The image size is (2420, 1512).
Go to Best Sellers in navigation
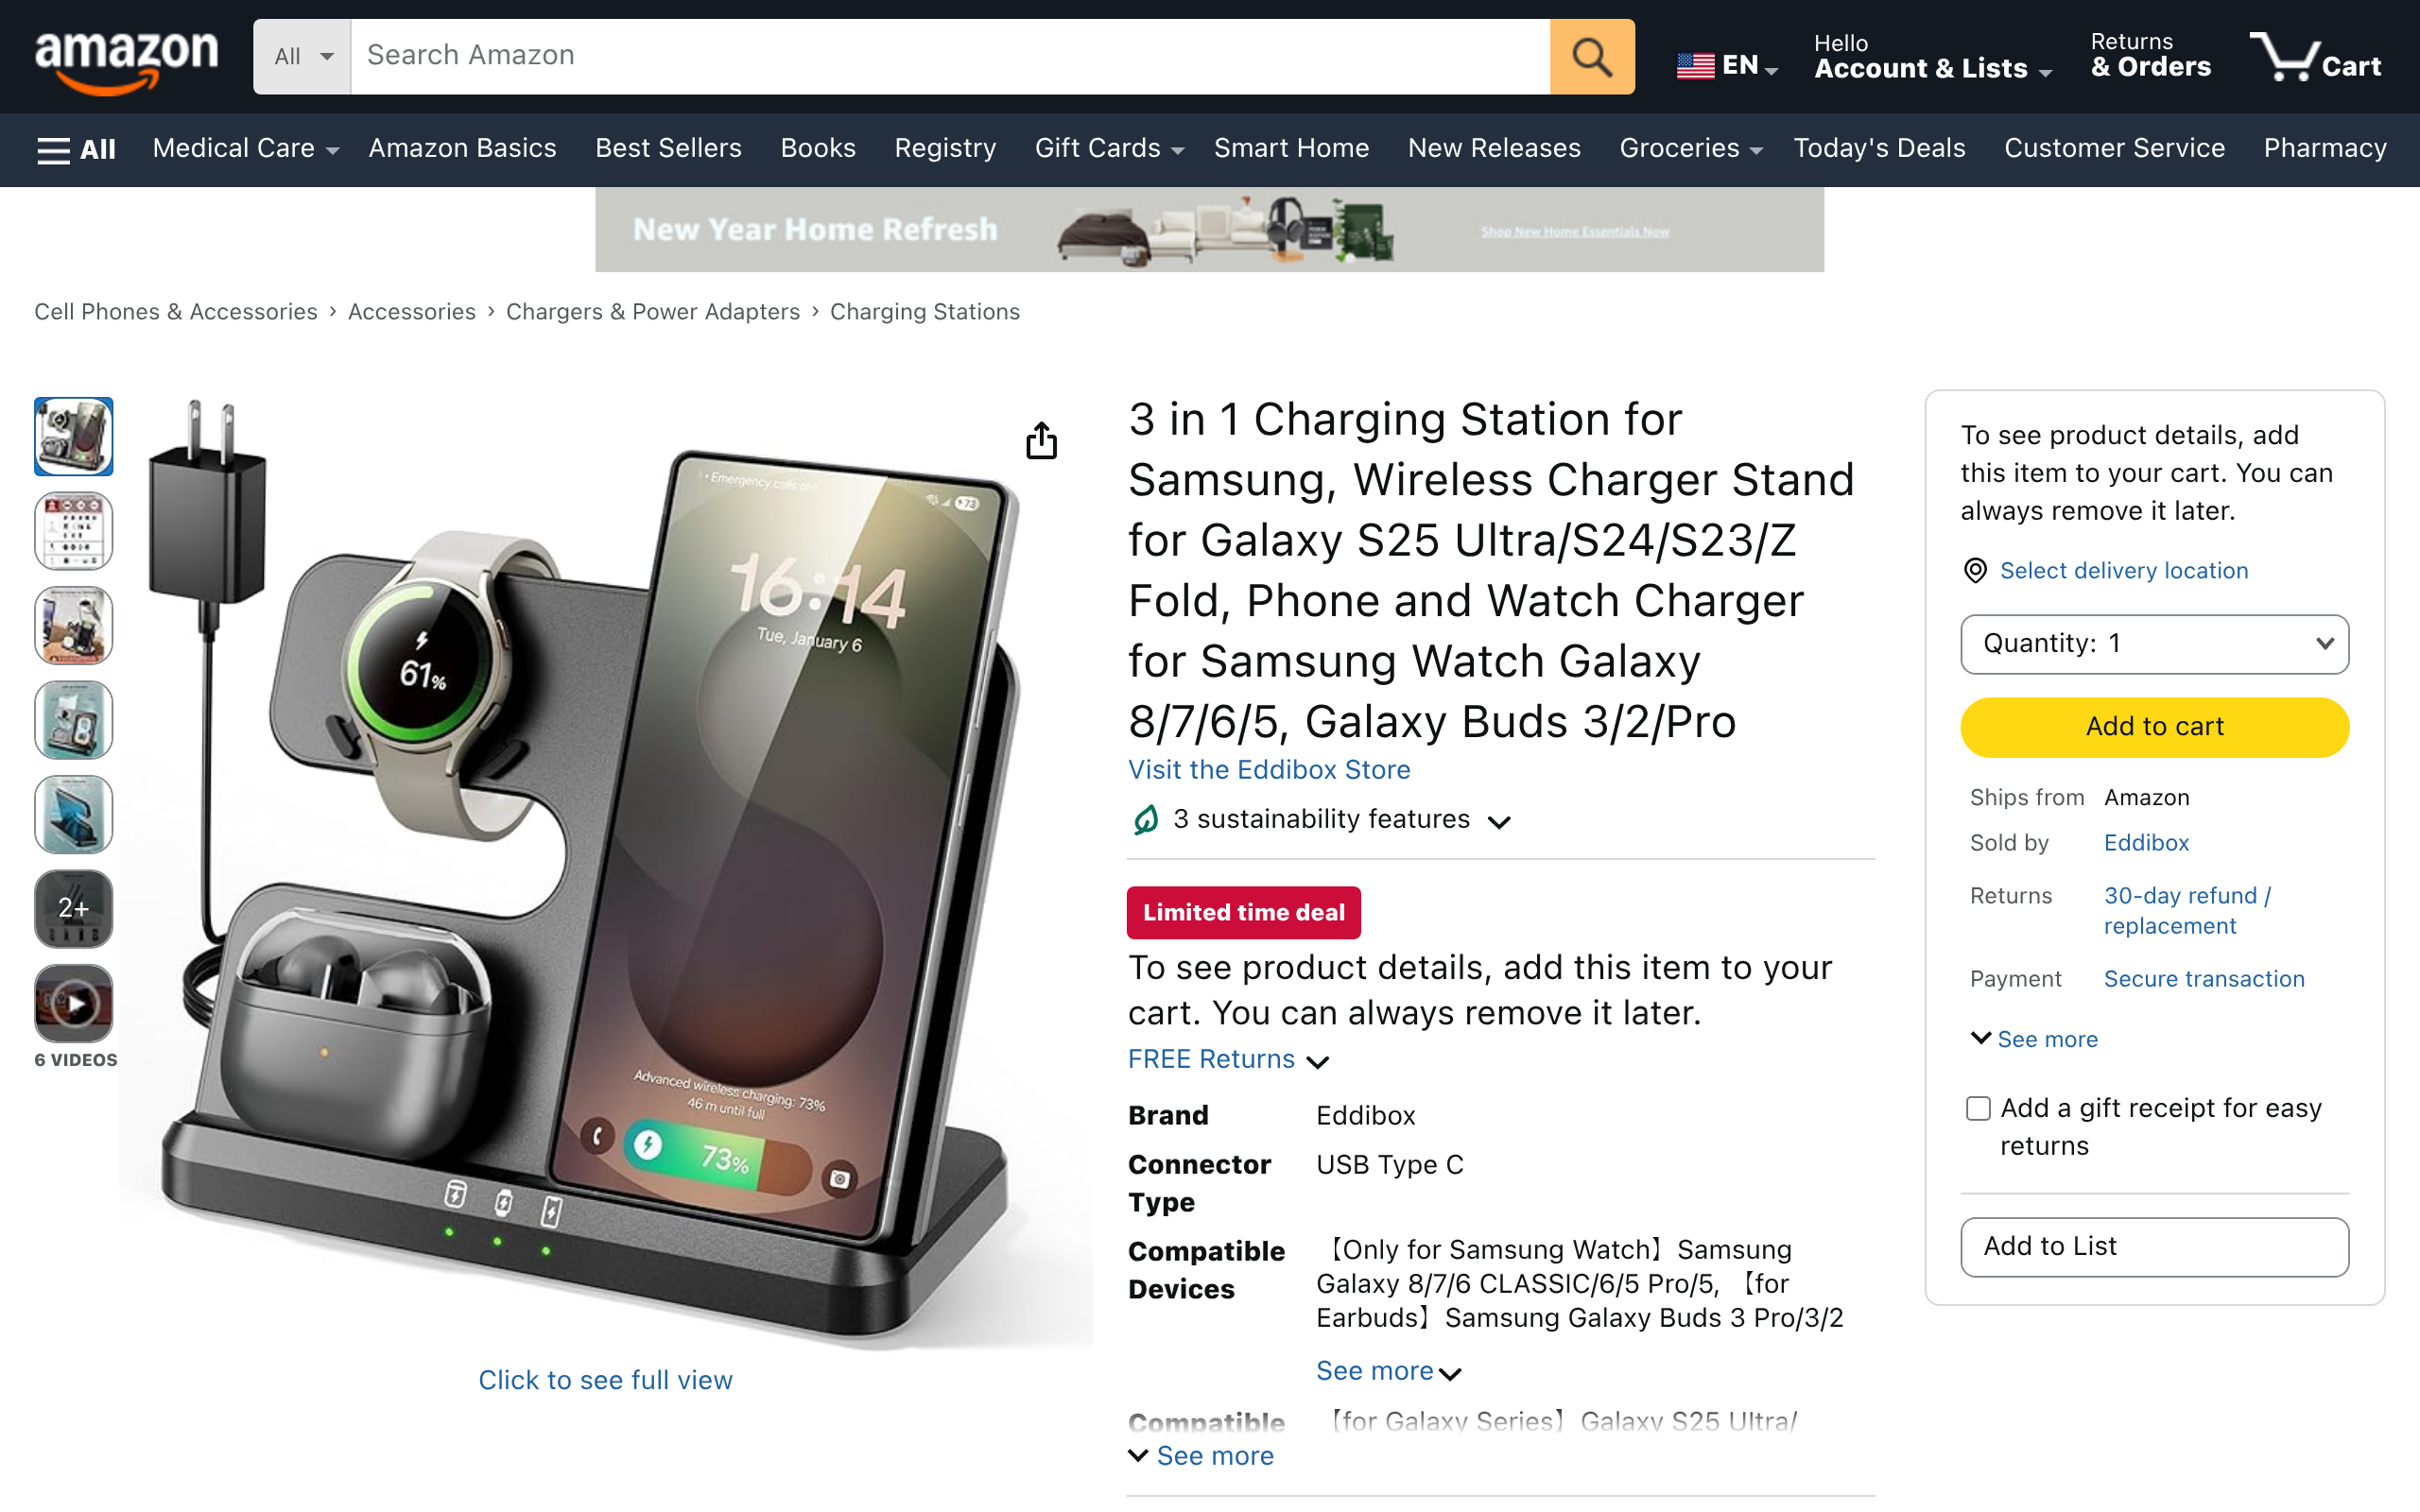tap(668, 148)
